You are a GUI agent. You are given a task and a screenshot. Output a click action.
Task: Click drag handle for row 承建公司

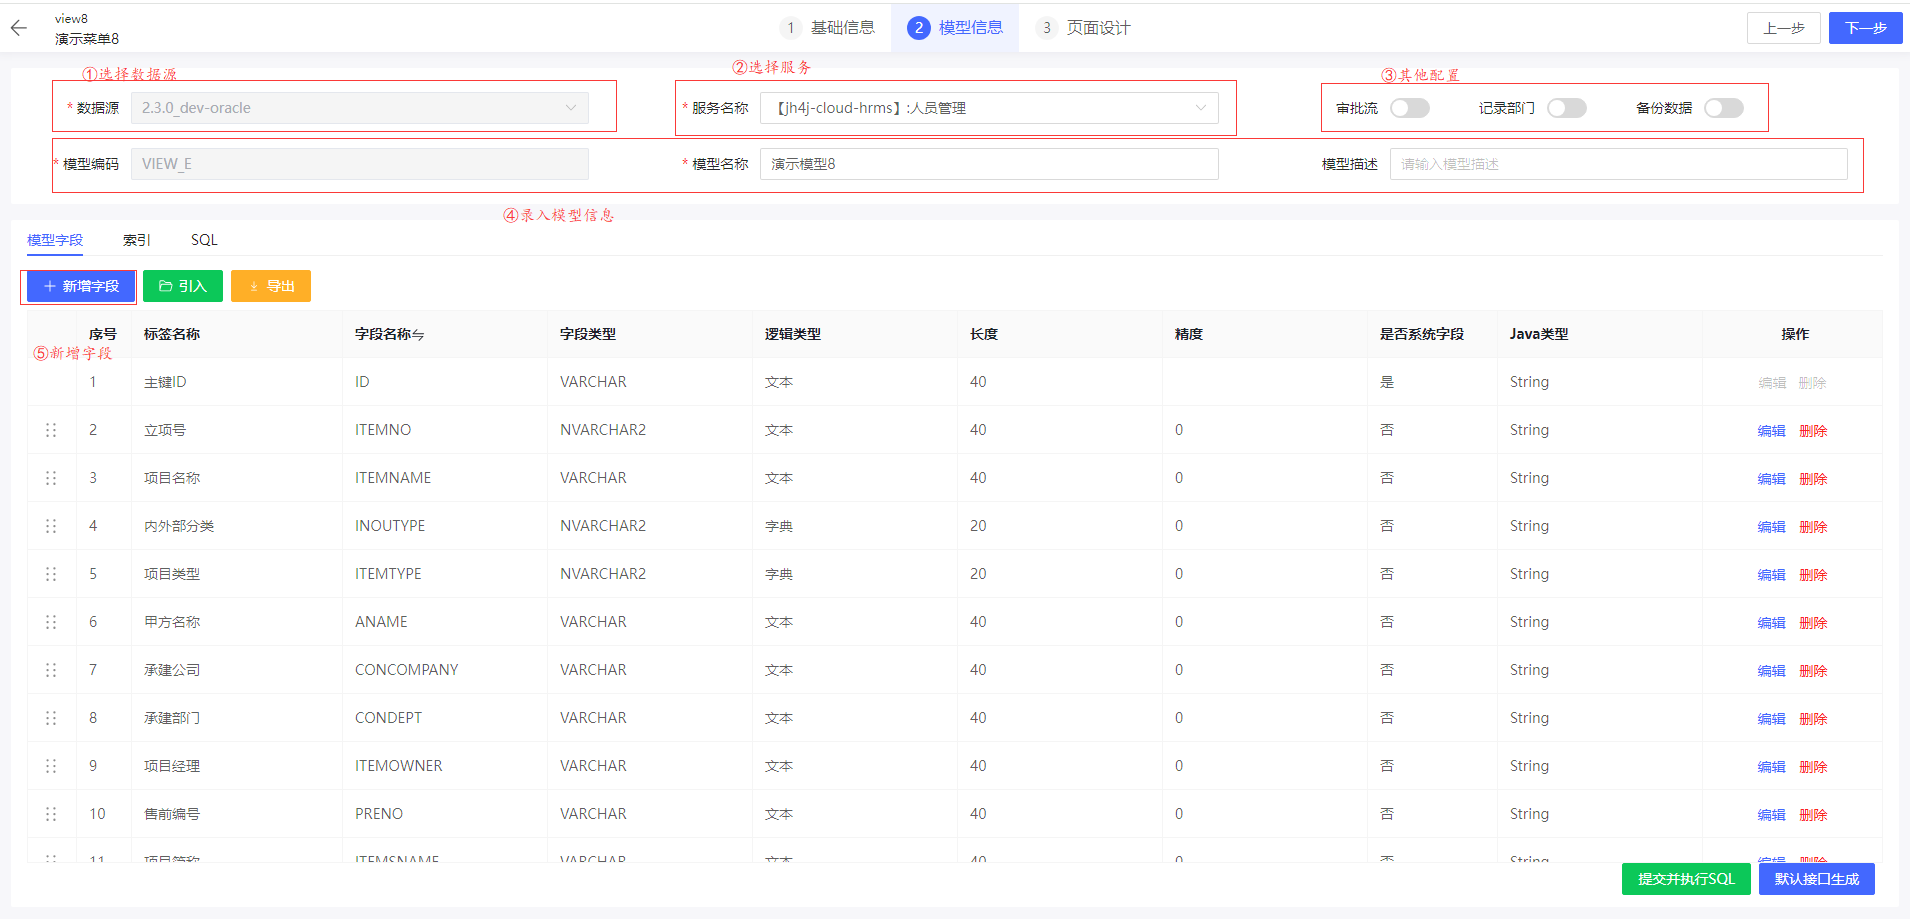click(51, 670)
